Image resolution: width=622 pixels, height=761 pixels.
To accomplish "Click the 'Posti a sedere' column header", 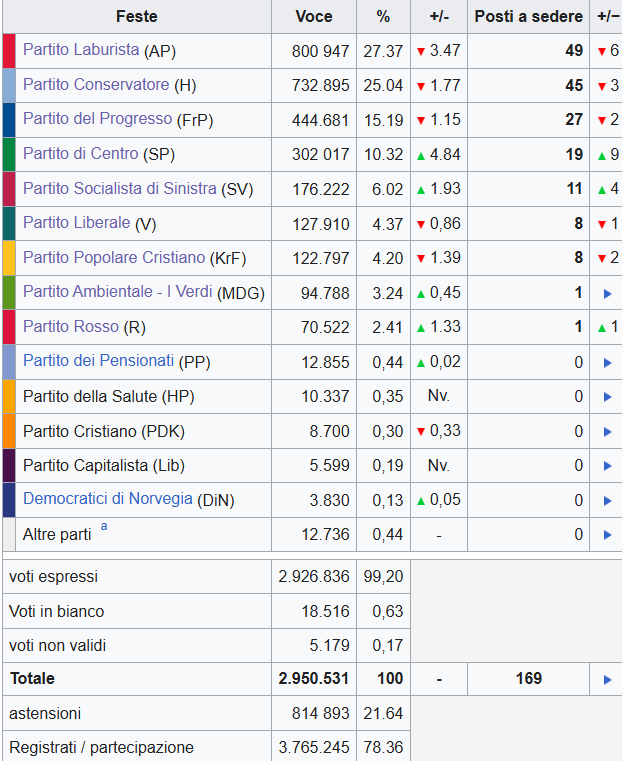I will [528, 17].
